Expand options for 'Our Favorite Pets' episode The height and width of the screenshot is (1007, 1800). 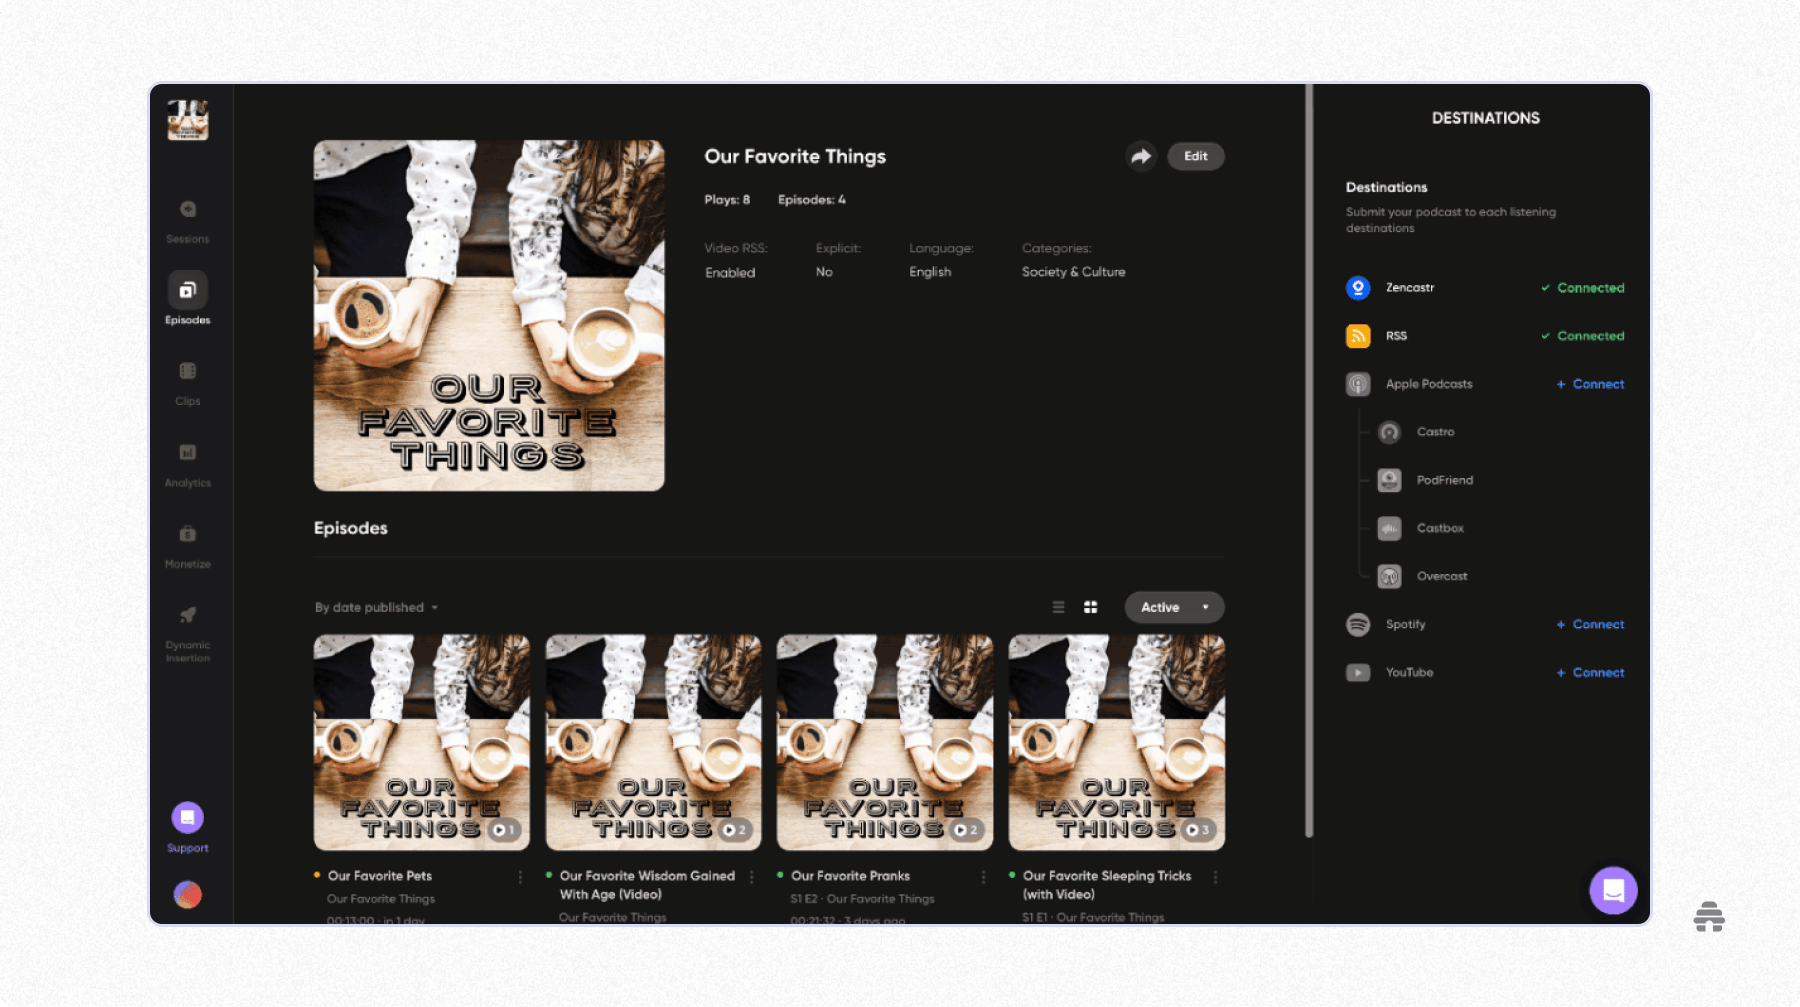pos(519,876)
